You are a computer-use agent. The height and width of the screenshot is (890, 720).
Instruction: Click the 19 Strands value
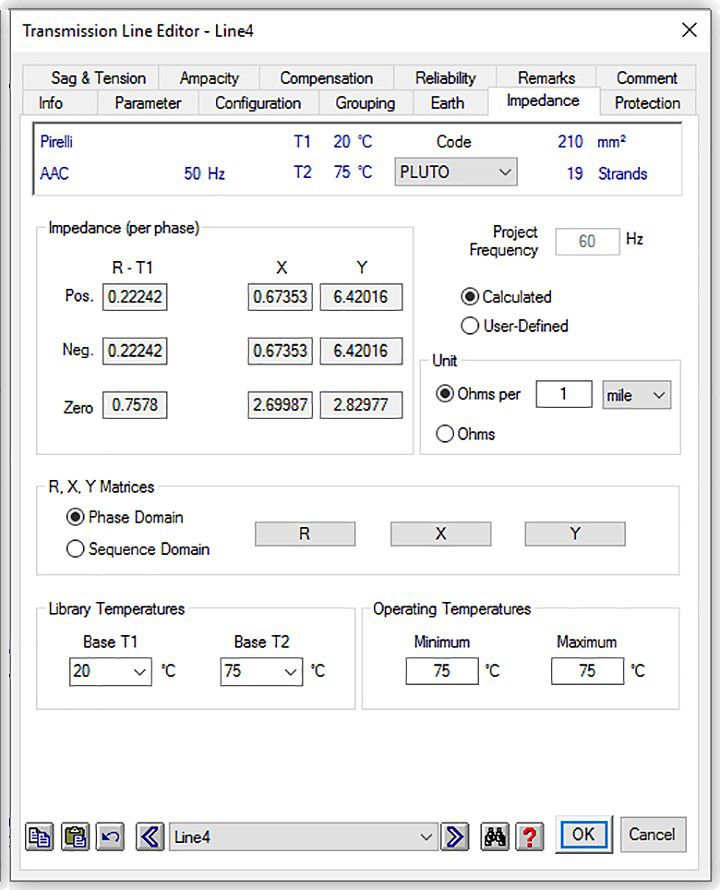pos(606,173)
